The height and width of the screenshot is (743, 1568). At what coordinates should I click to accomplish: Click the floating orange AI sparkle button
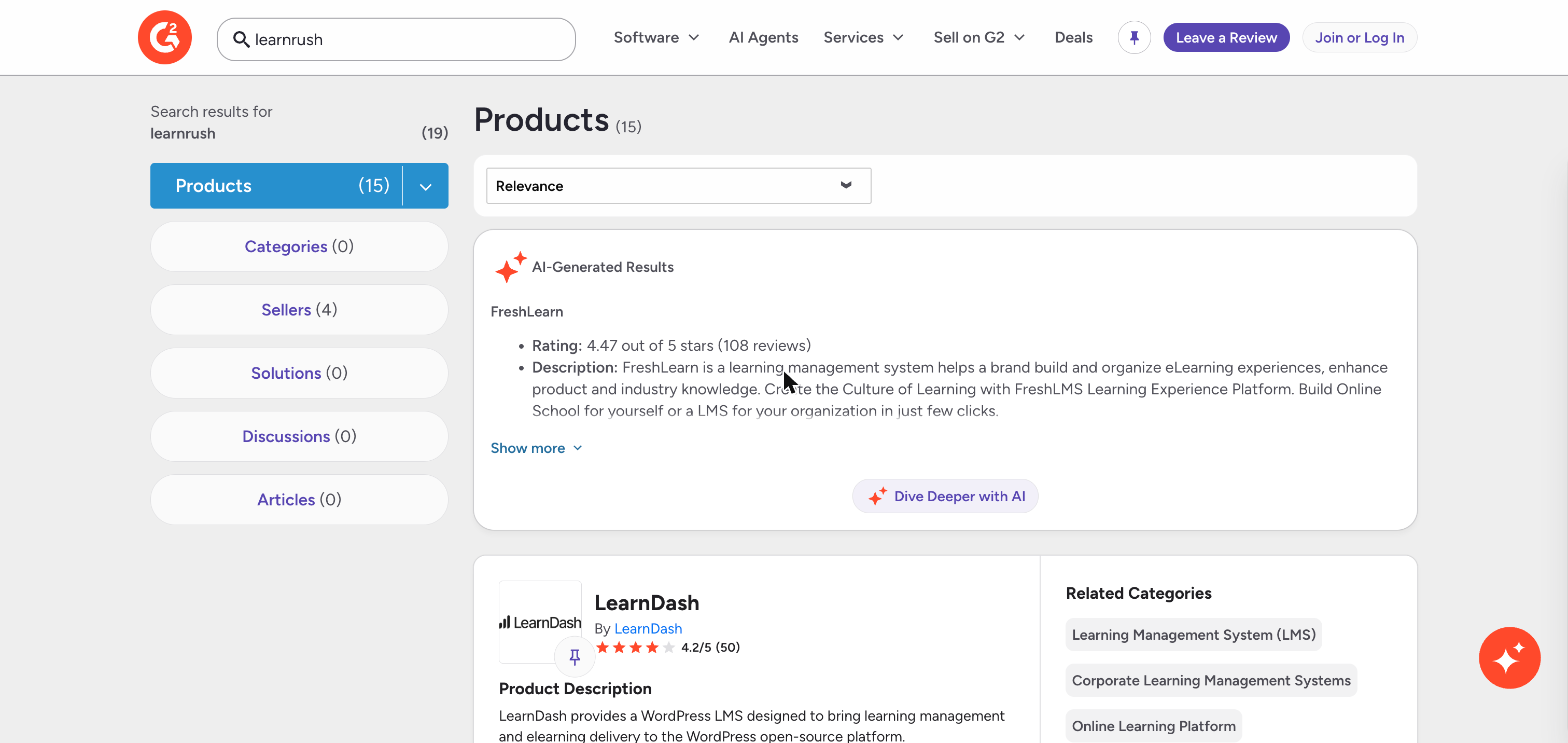coord(1509,658)
